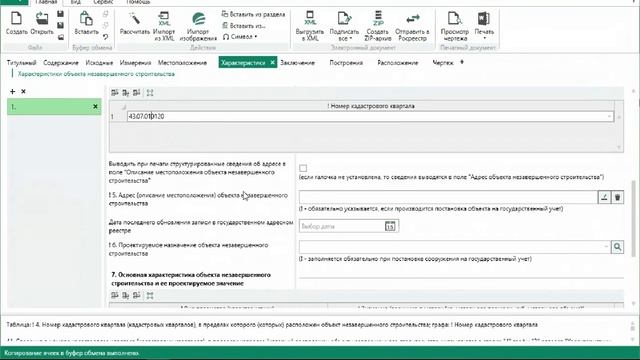Viewport: 640px width, 360px height.
Task: Click first icon above section 7 table
Action: (x=115, y=295)
